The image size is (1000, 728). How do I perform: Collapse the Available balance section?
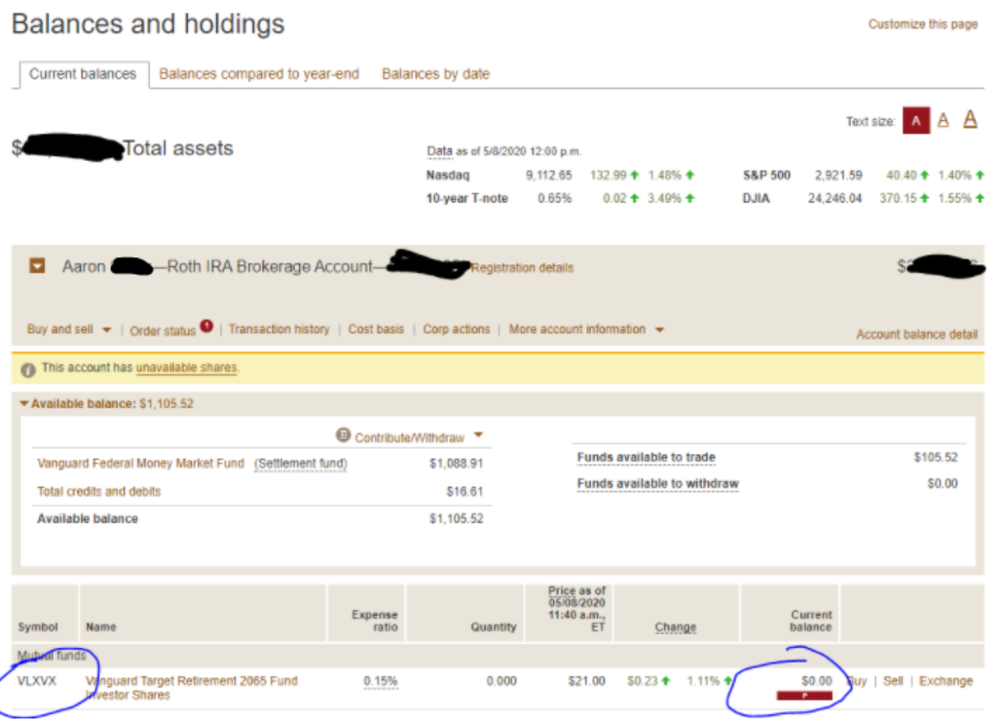pos(24,404)
